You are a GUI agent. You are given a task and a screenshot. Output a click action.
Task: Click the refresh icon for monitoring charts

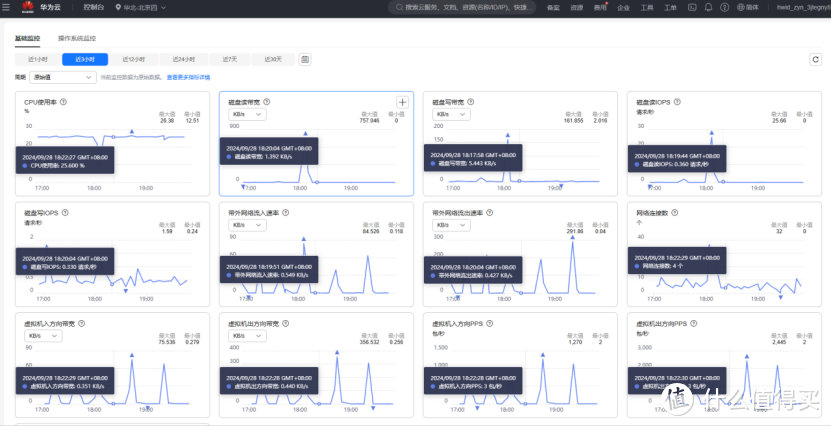point(815,59)
